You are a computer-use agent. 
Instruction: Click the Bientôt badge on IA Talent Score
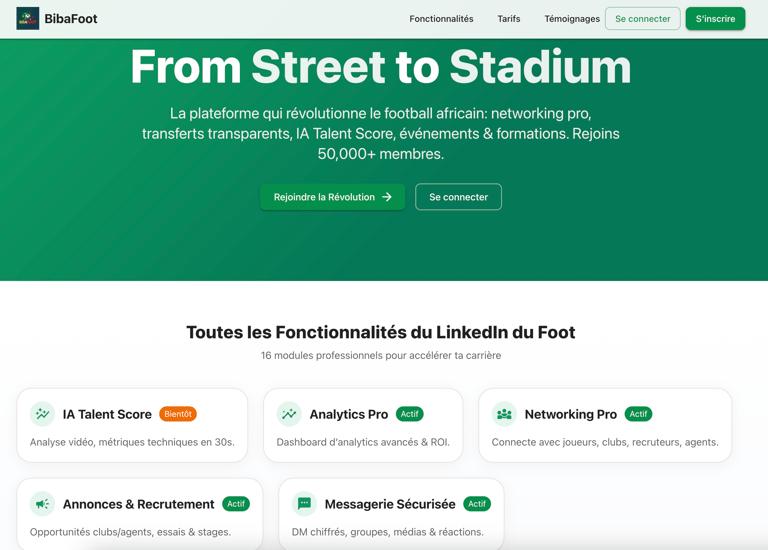point(178,414)
